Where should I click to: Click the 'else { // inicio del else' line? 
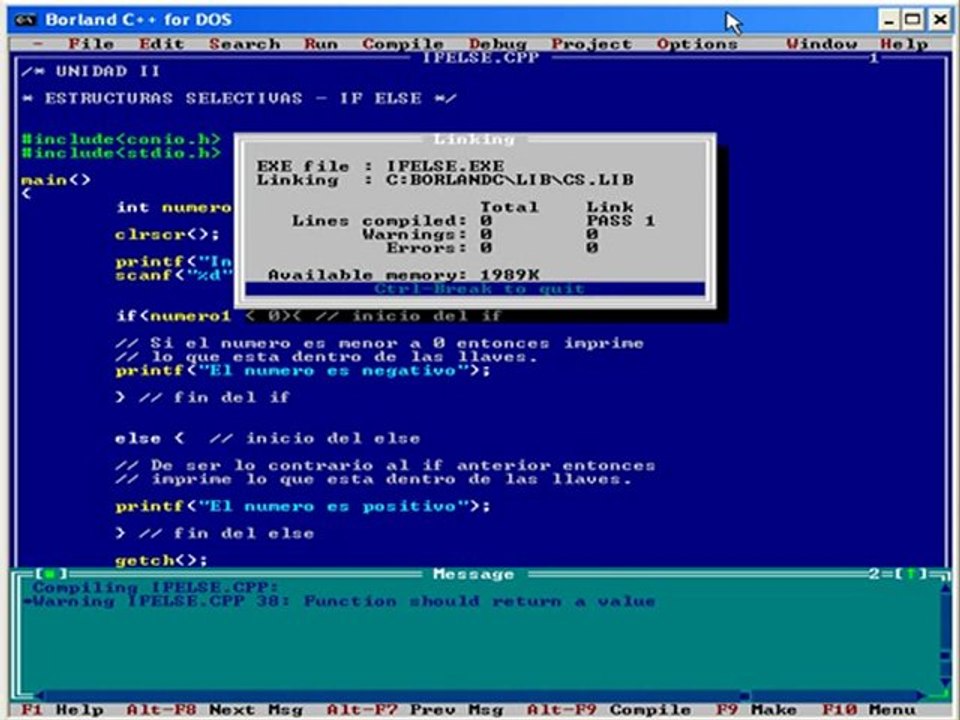(x=268, y=438)
